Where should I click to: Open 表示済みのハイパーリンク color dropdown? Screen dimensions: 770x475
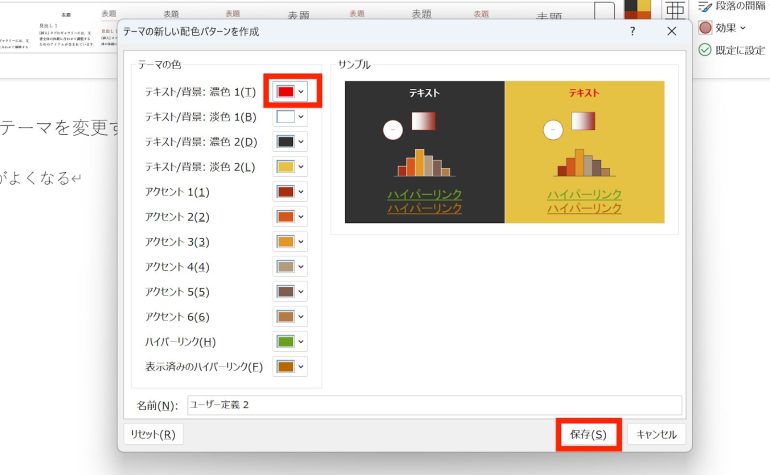pos(290,366)
